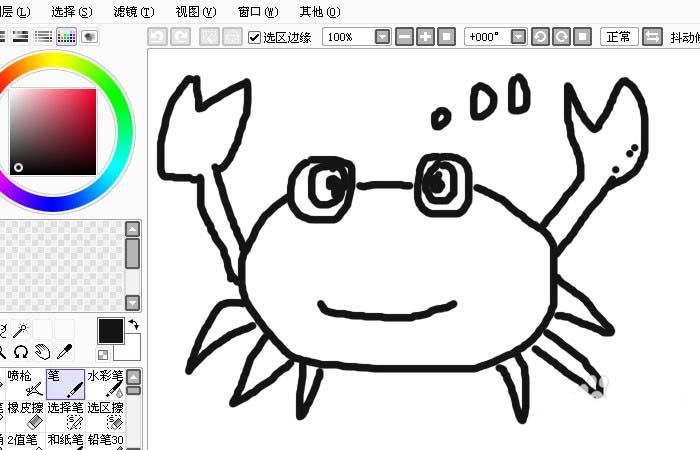The image size is (700, 450).
Task: Open the 滤镜(T) menu
Action: 134,12
